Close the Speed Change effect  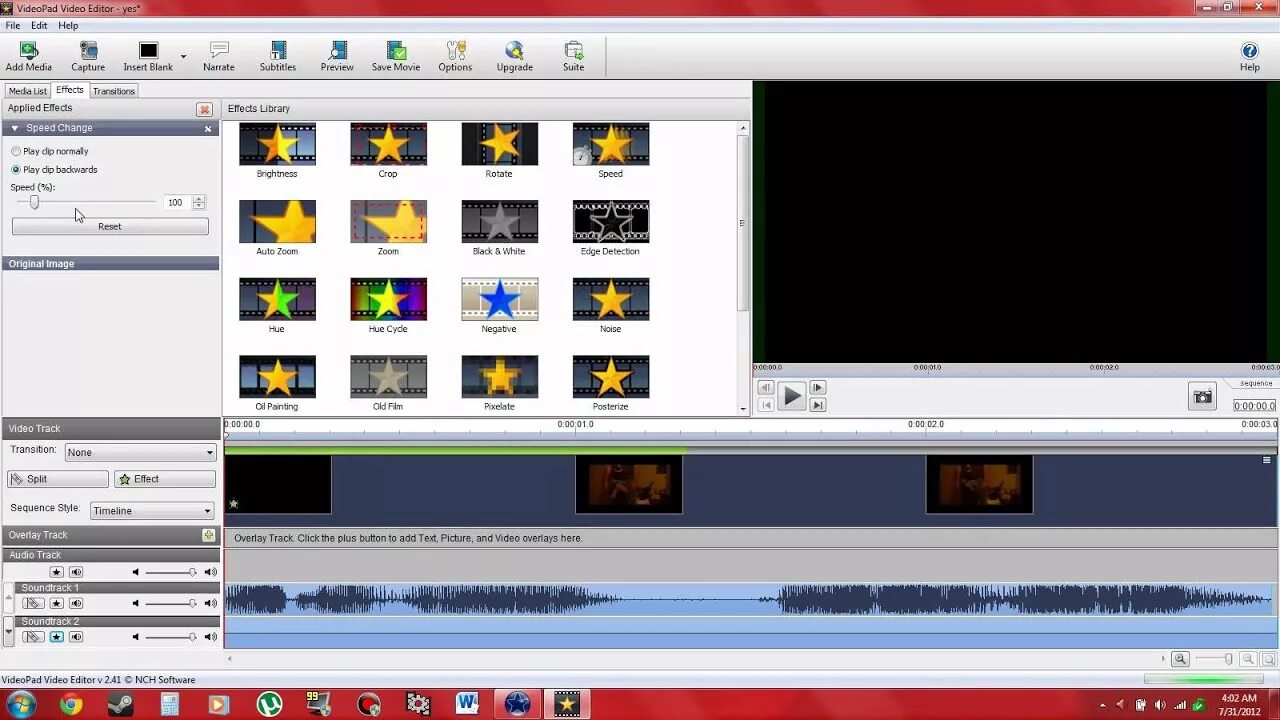click(x=208, y=129)
